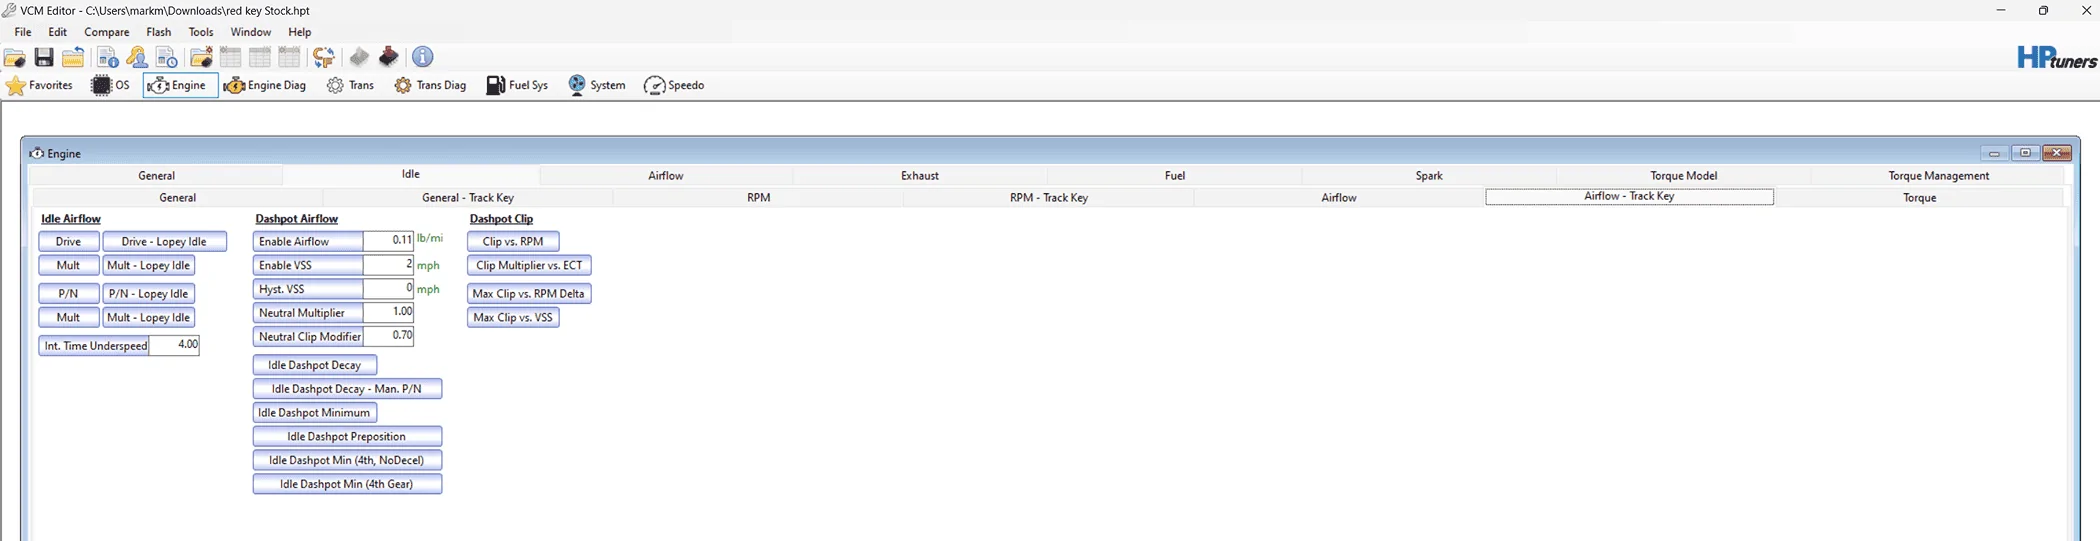This screenshot has height=541, width=2100.
Task: Click the Save floppy disk icon
Action: click(x=44, y=57)
